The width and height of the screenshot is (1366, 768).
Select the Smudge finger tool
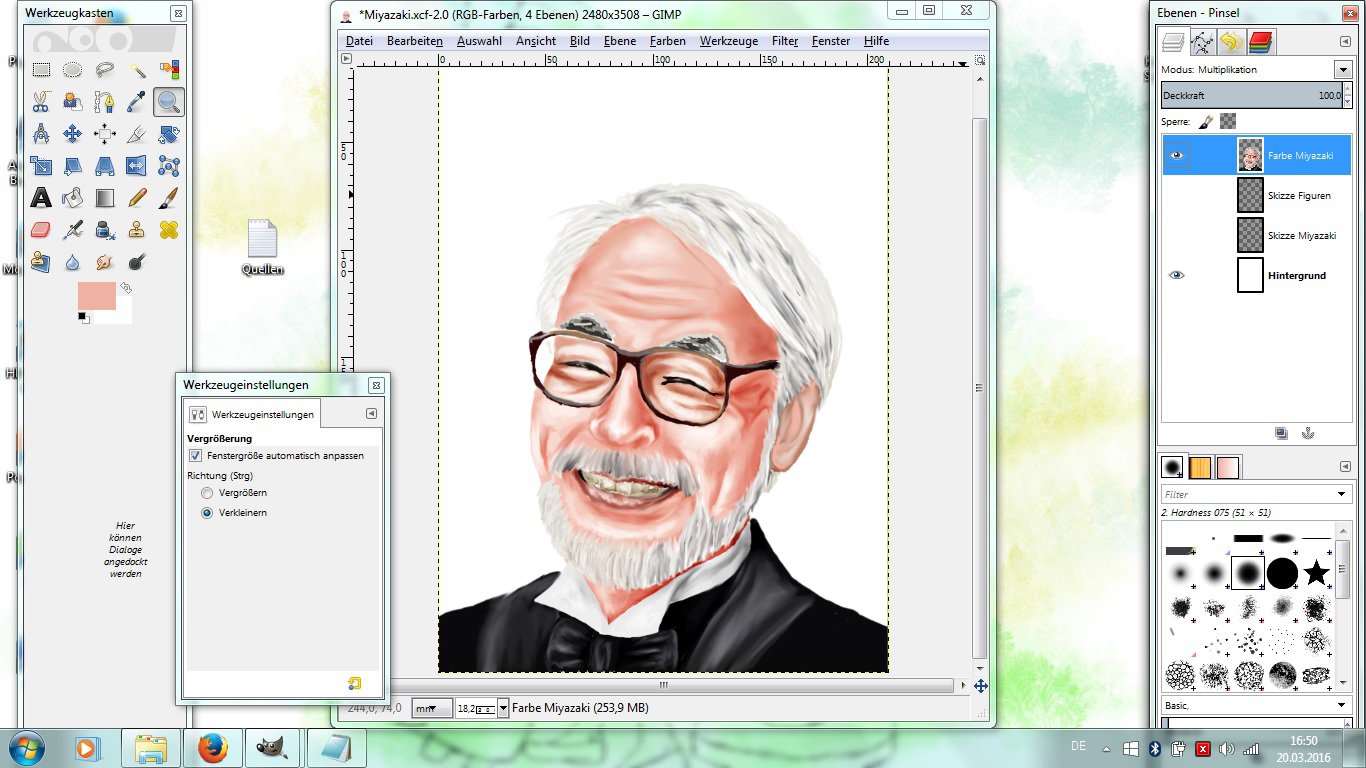tap(105, 262)
